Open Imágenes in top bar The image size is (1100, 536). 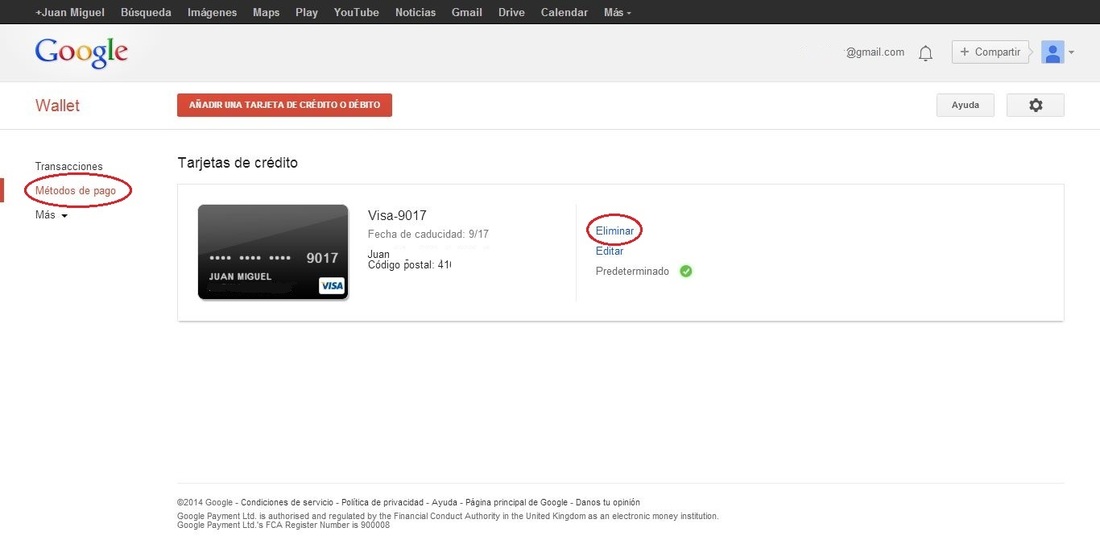click(212, 13)
